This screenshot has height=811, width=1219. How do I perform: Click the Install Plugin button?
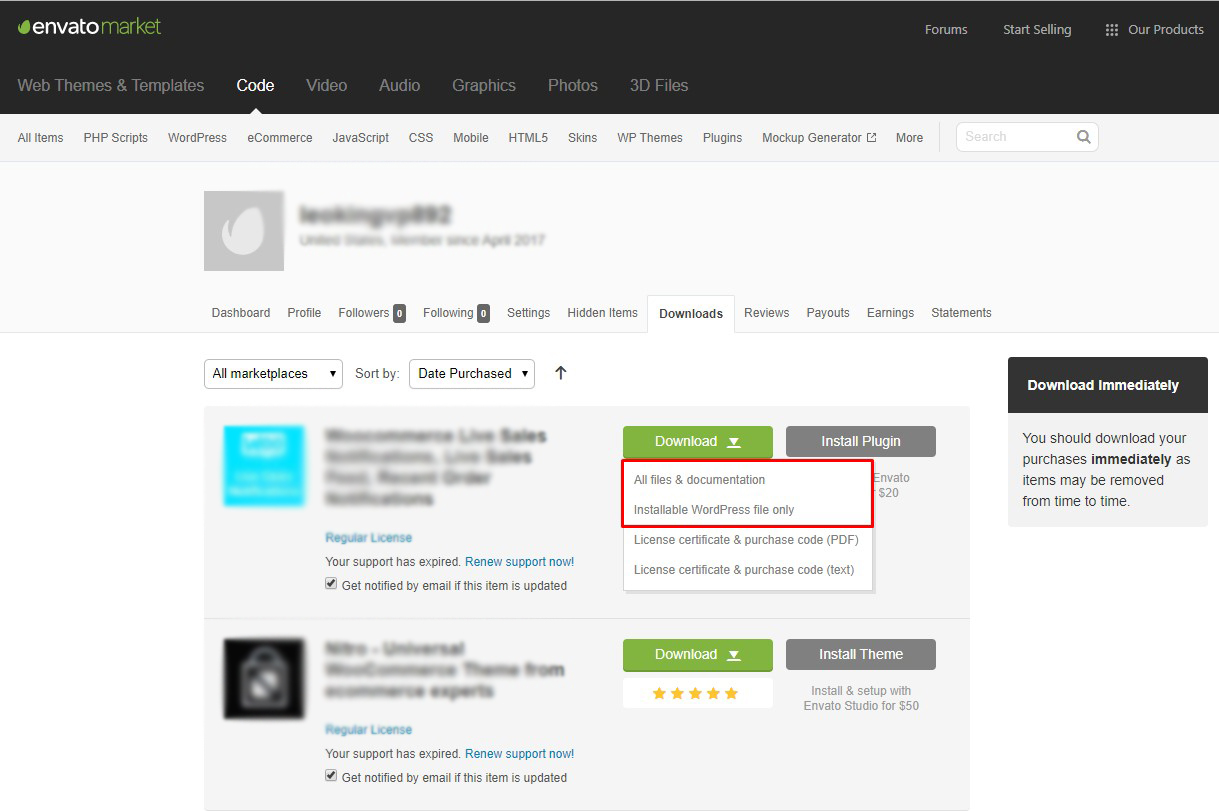(x=861, y=442)
